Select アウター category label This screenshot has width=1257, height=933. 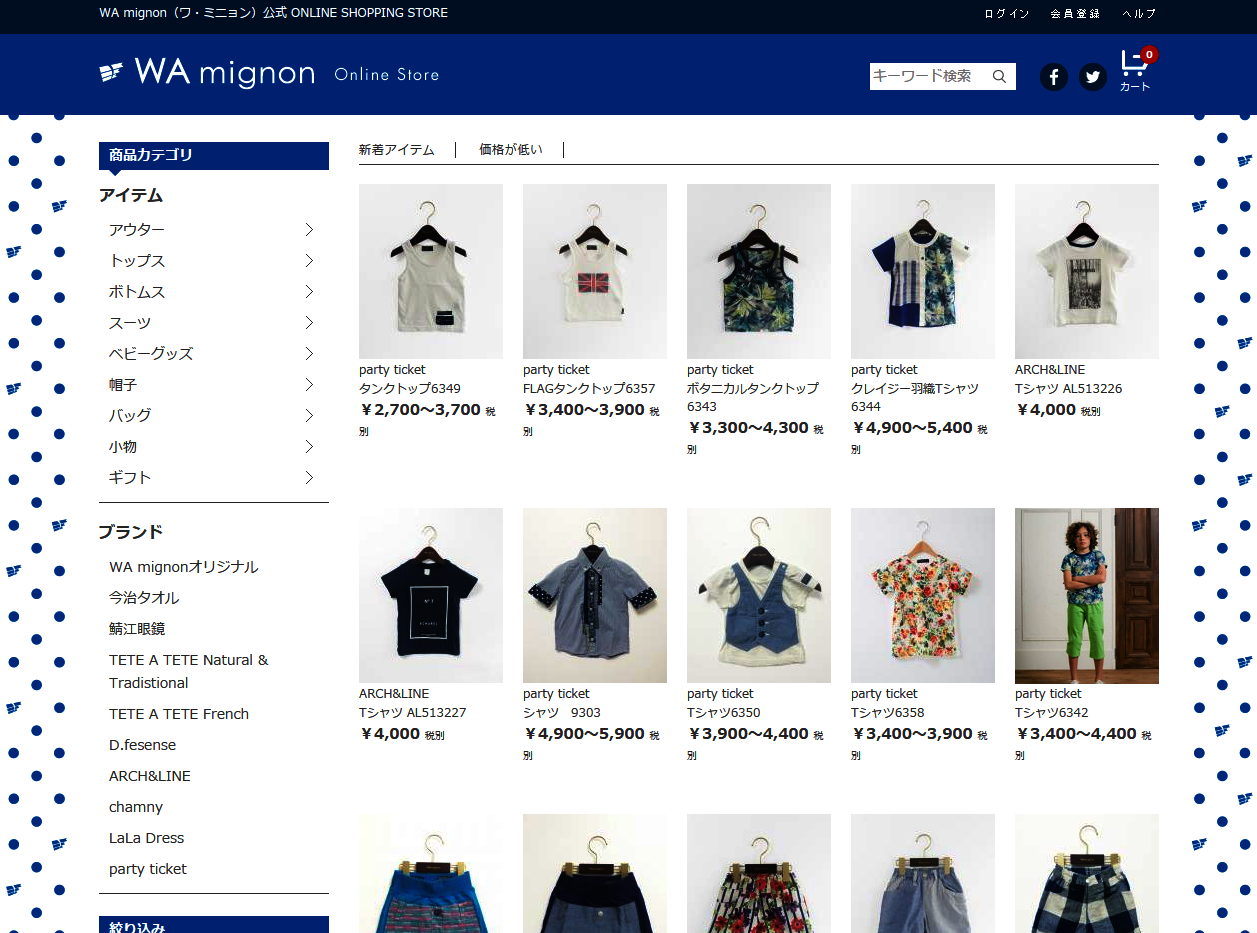point(137,230)
